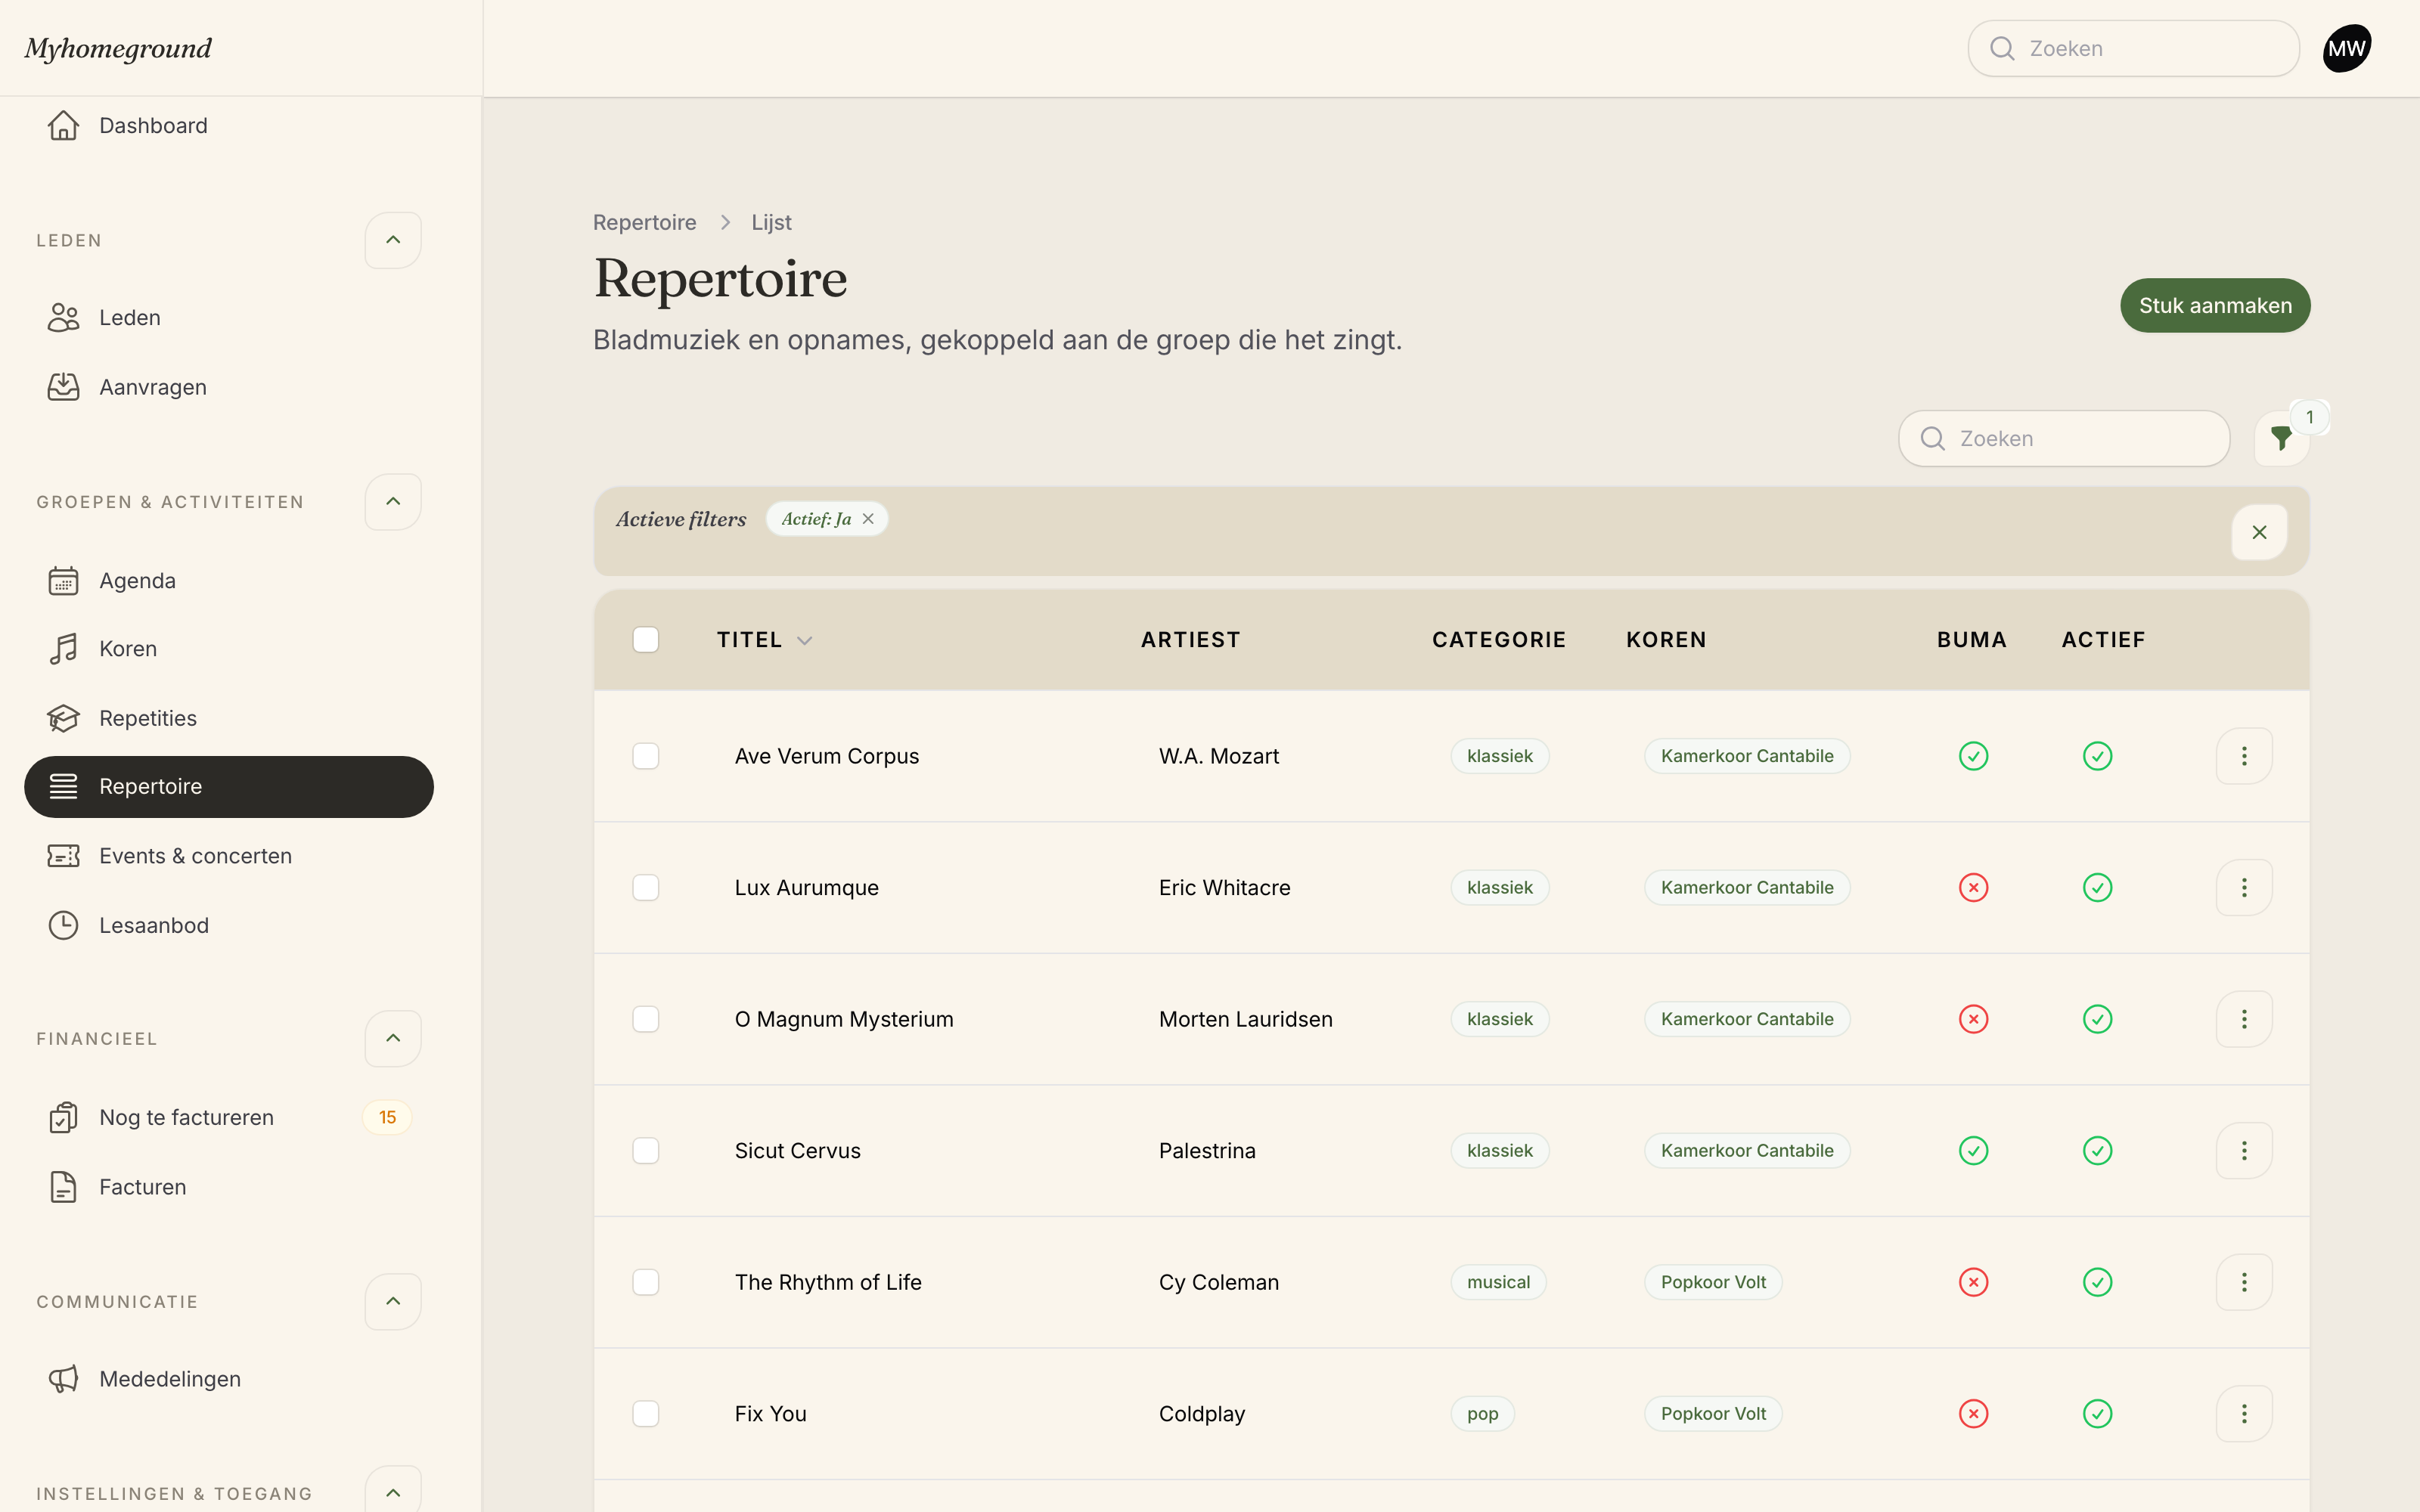Collapse the Groepen & Activiteiten section
Viewport: 2420px width, 1512px height.
click(x=393, y=502)
